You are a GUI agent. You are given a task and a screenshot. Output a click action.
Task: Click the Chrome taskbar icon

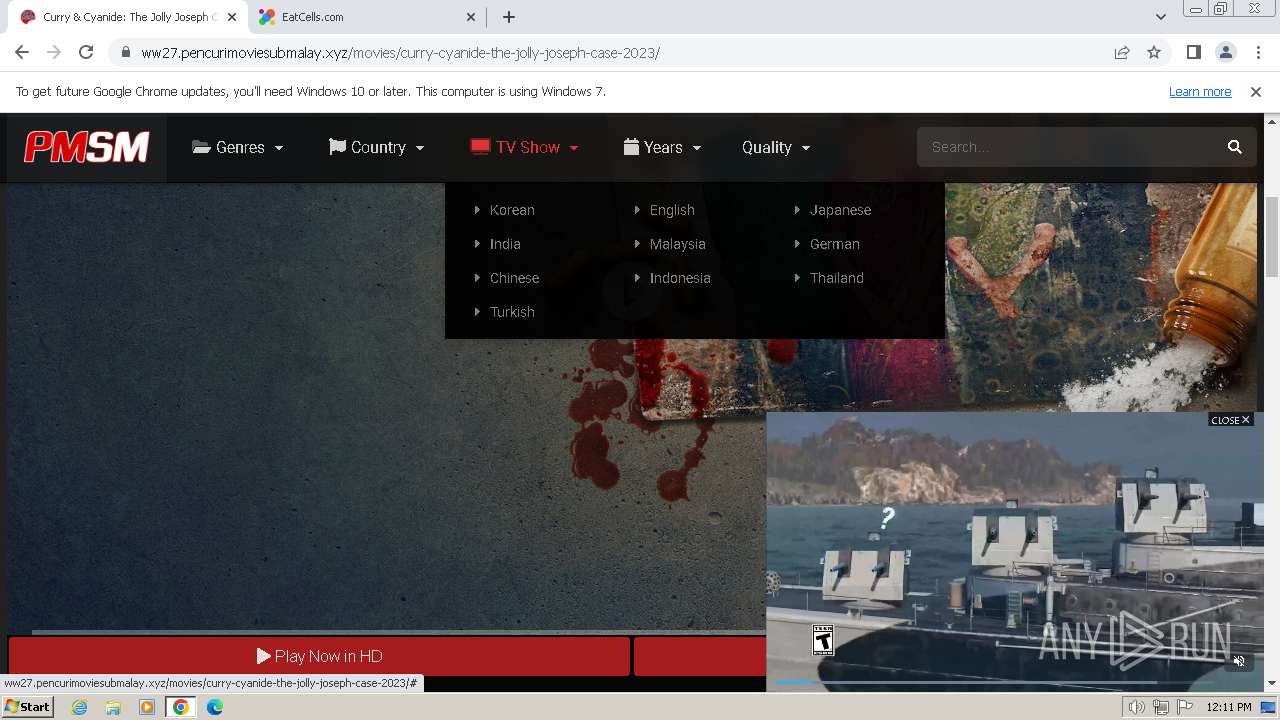coord(180,707)
